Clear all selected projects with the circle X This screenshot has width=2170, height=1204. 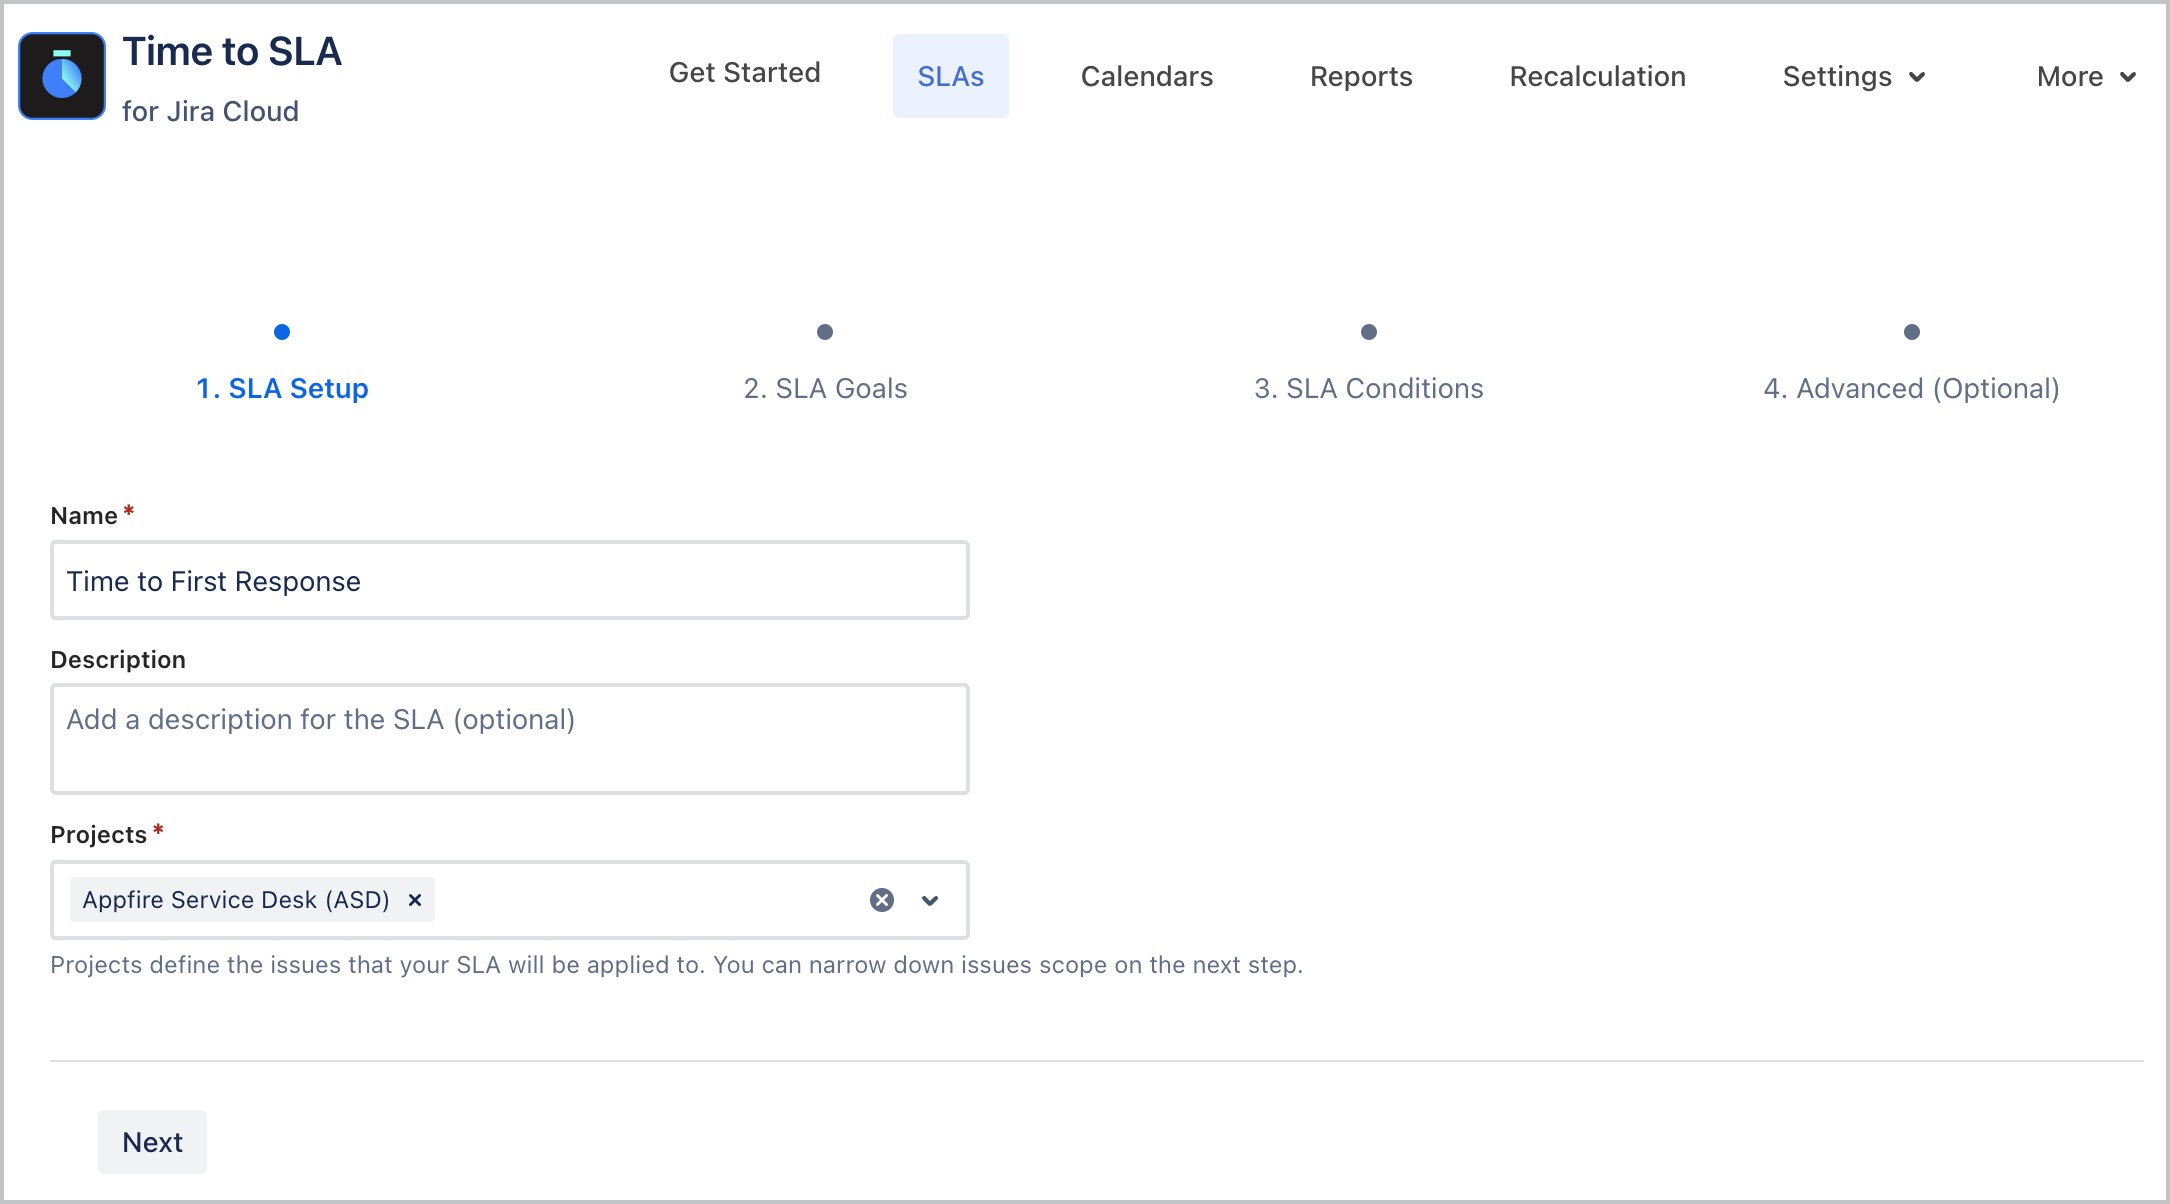[882, 900]
